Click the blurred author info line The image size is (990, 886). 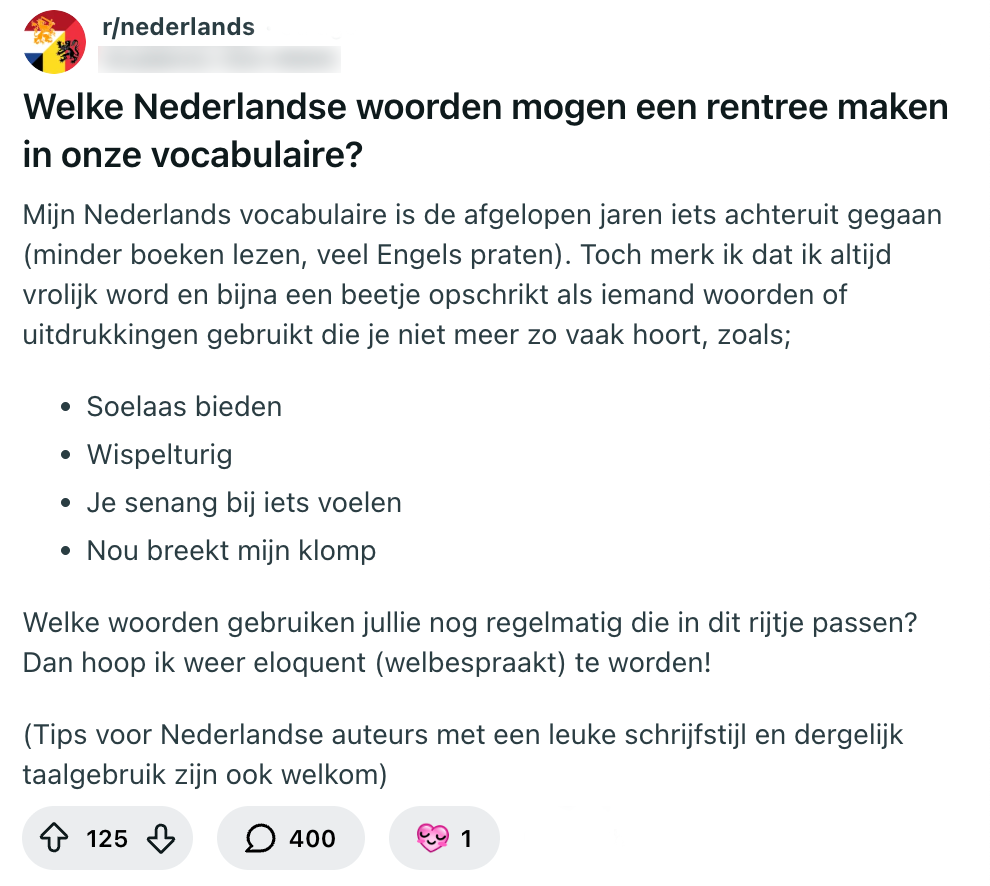click(221, 59)
